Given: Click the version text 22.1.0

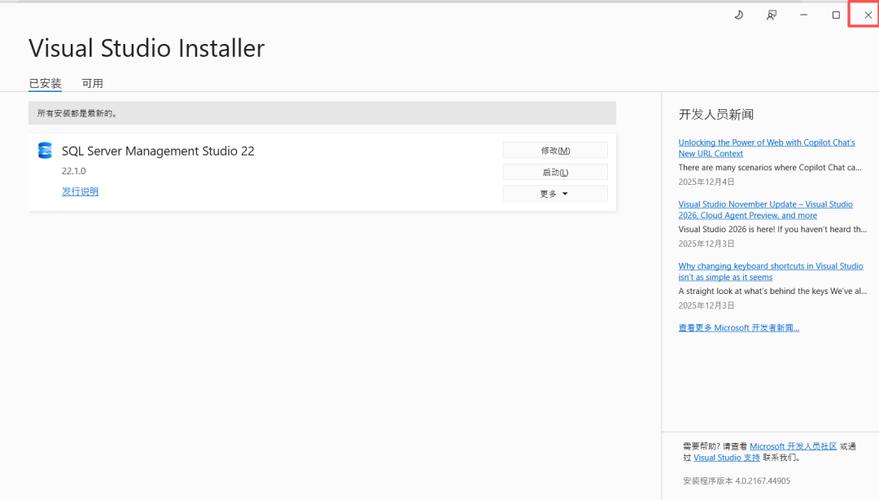Looking at the screenshot, I should (74, 171).
